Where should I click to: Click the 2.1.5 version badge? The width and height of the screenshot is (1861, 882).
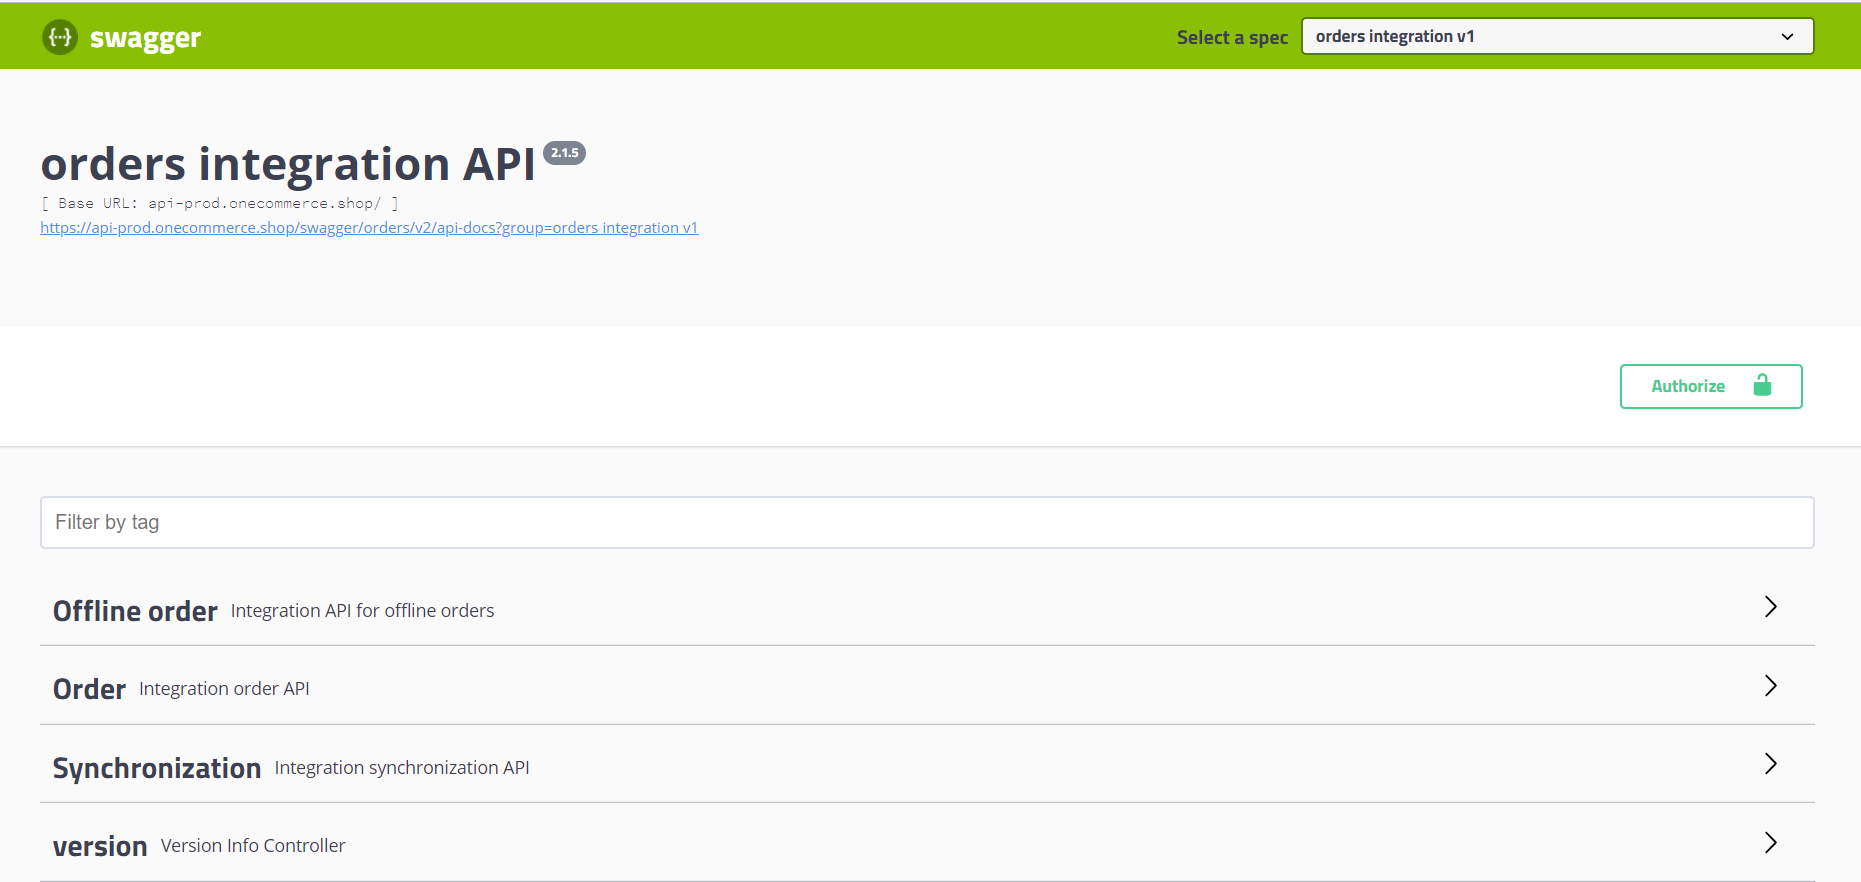coord(564,153)
